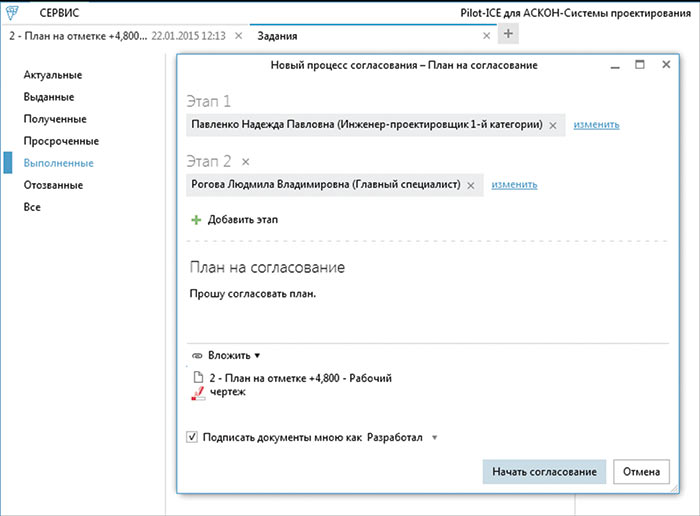Screen dimensions: 700x516
Task: Click Начать согласование button
Action: pyautogui.click(x=544, y=472)
